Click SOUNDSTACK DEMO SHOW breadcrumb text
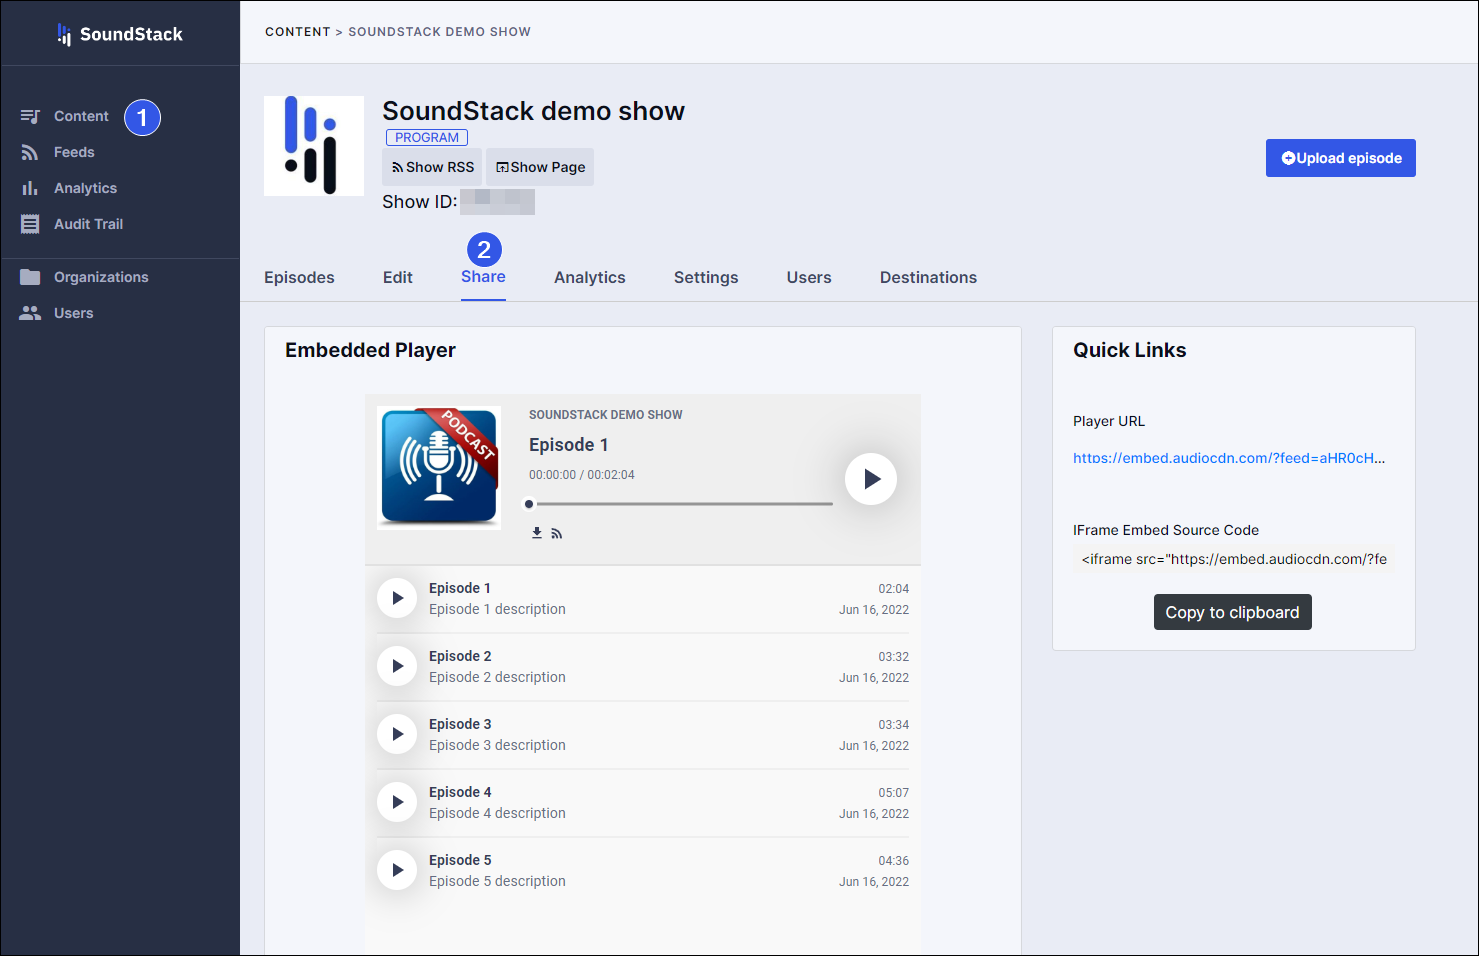The height and width of the screenshot is (956, 1479). pyautogui.click(x=439, y=32)
